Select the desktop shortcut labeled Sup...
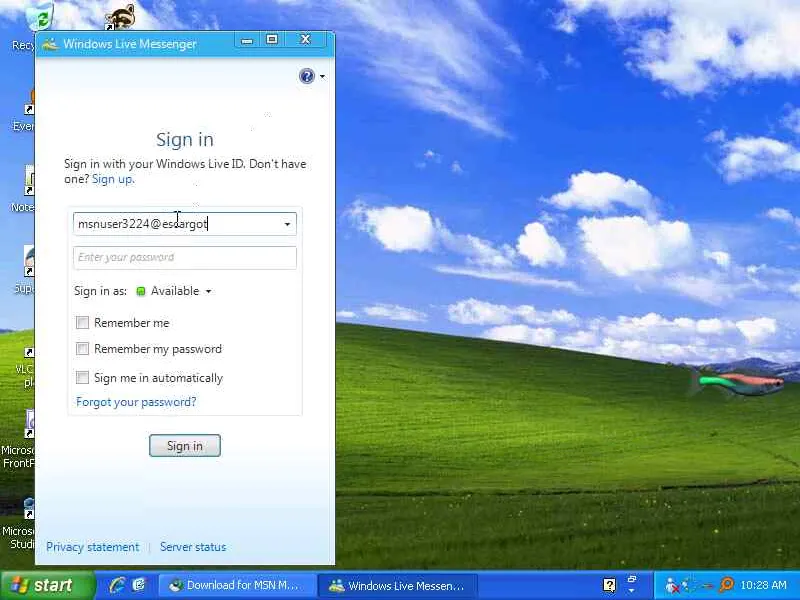 (24, 270)
